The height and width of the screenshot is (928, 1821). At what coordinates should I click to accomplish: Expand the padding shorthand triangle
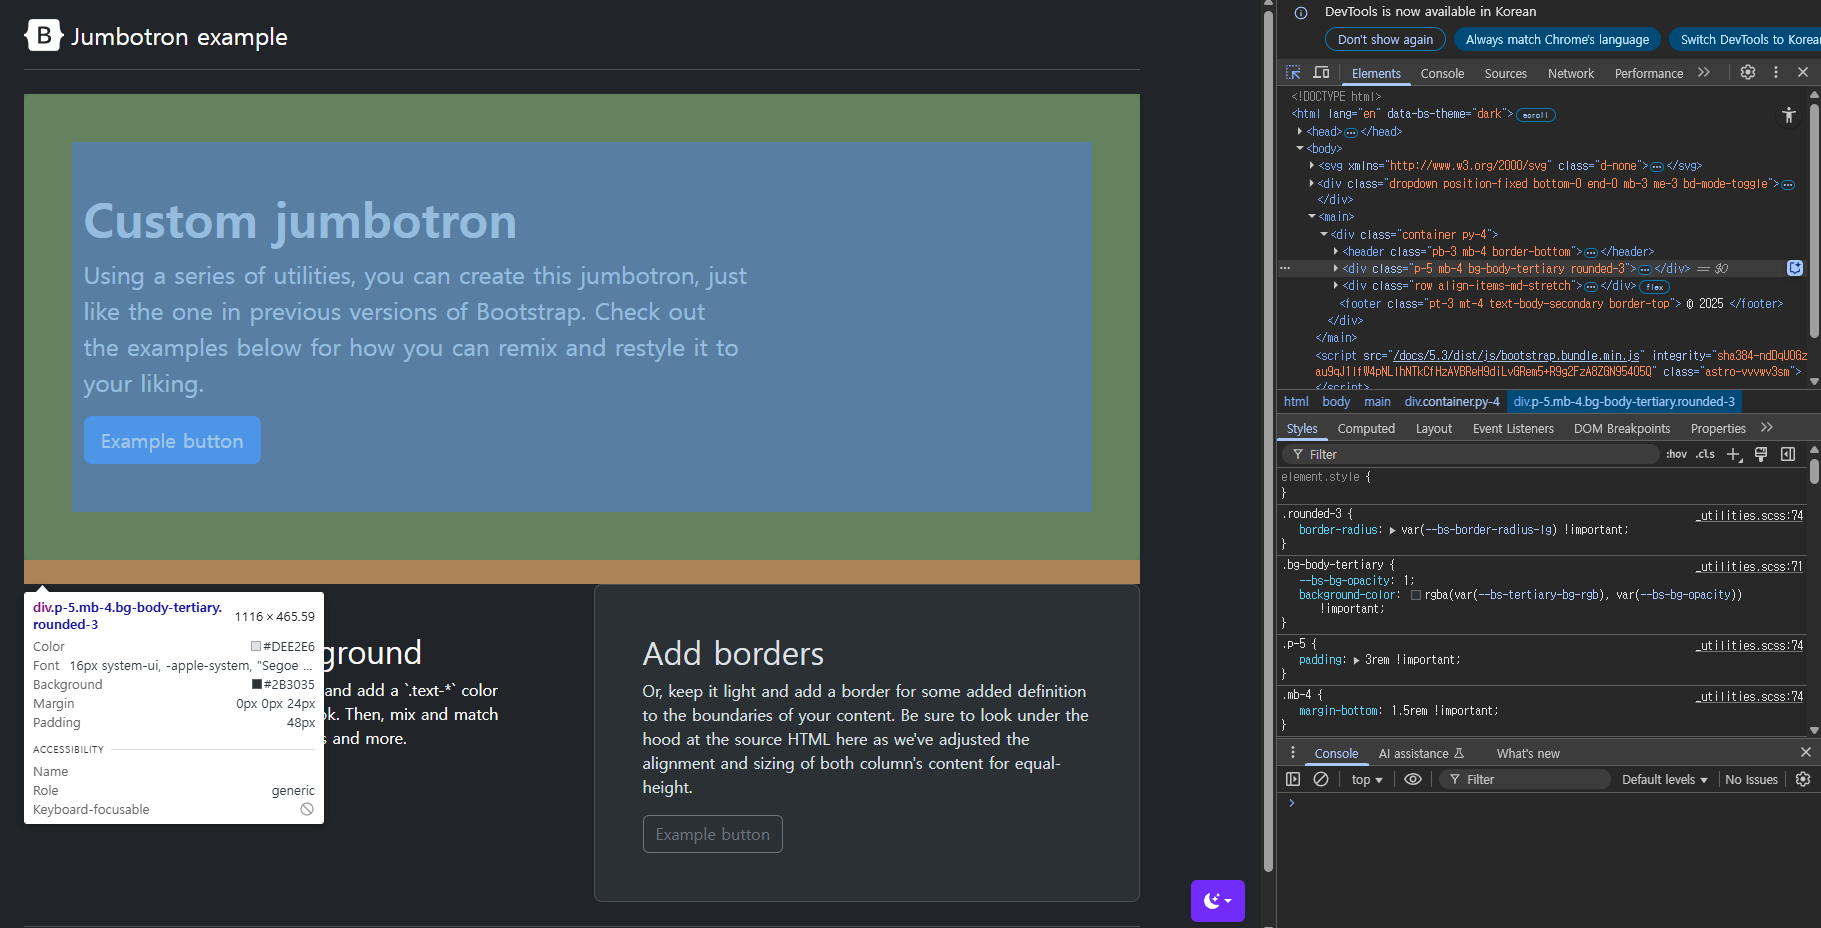click(x=1356, y=660)
